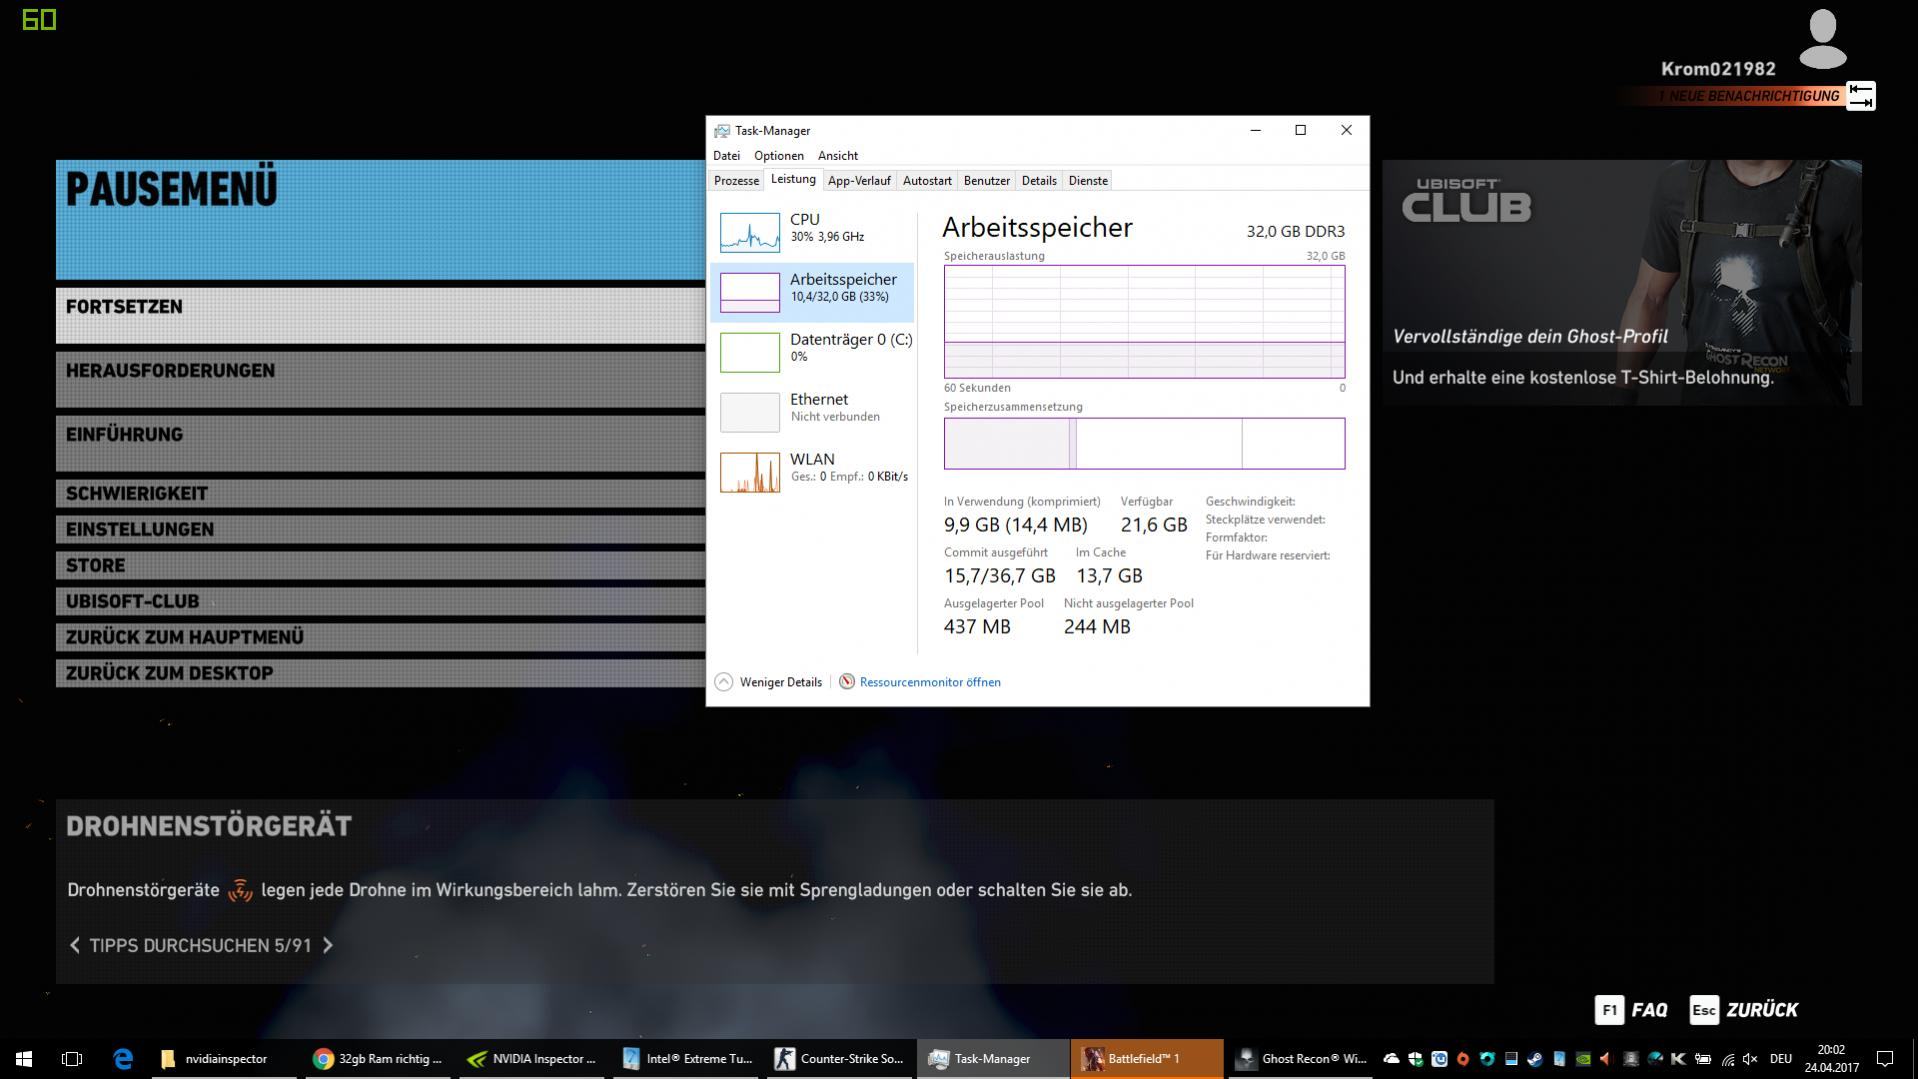Click the Ubisoft Club Ghost-Profil banner

[x=1622, y=283]
